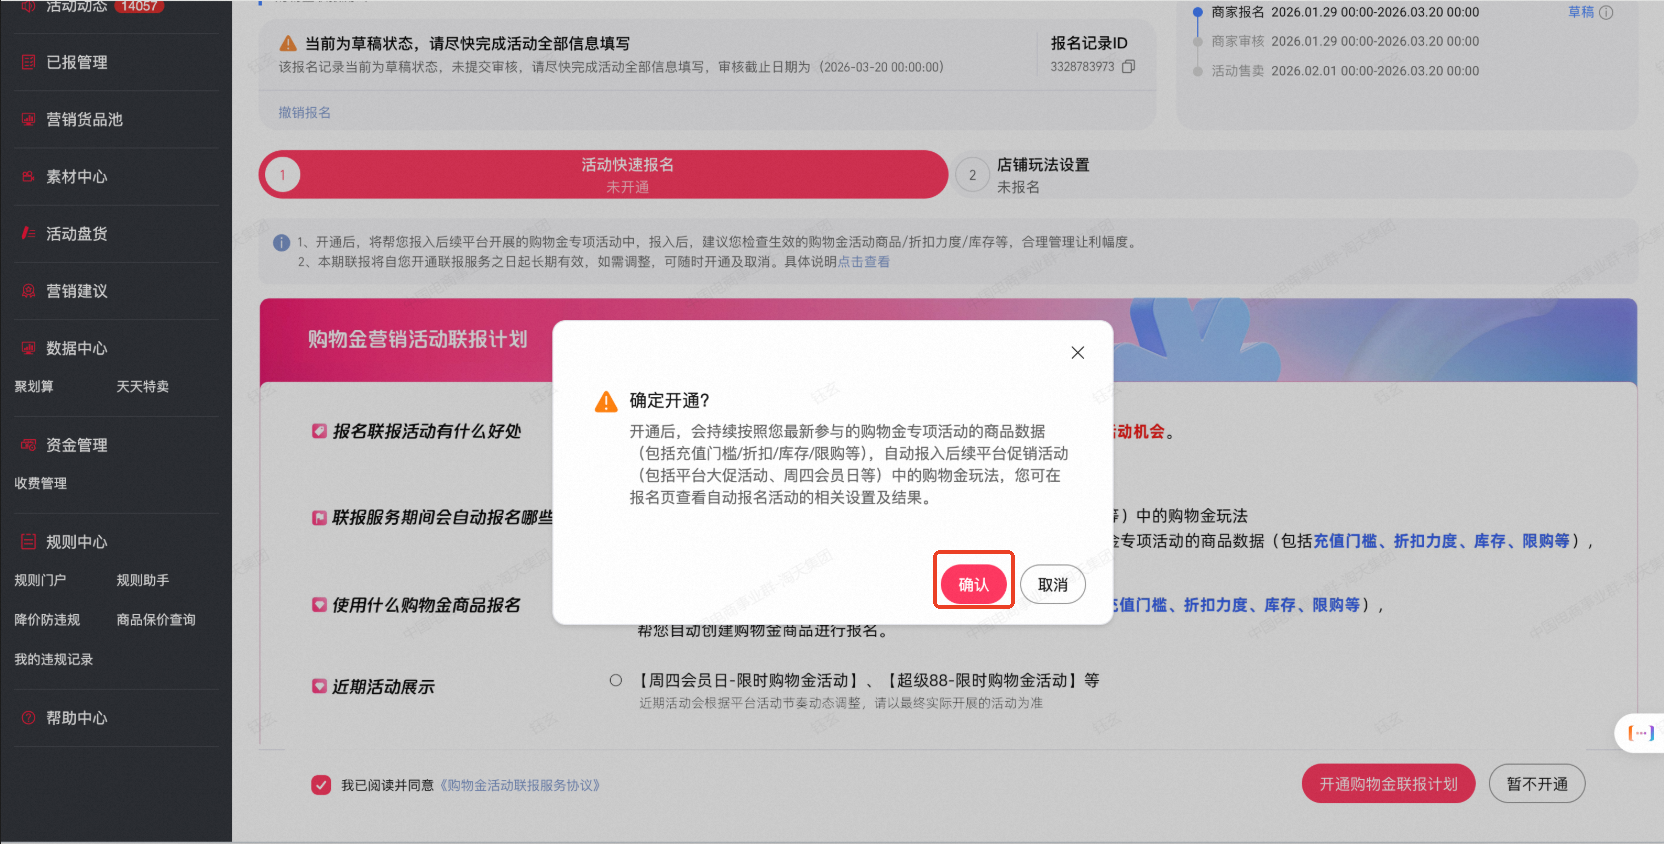The image size is (1664, 844).
Task: Click 开通购物金联报计划 button
Action: pos(1388,784)
